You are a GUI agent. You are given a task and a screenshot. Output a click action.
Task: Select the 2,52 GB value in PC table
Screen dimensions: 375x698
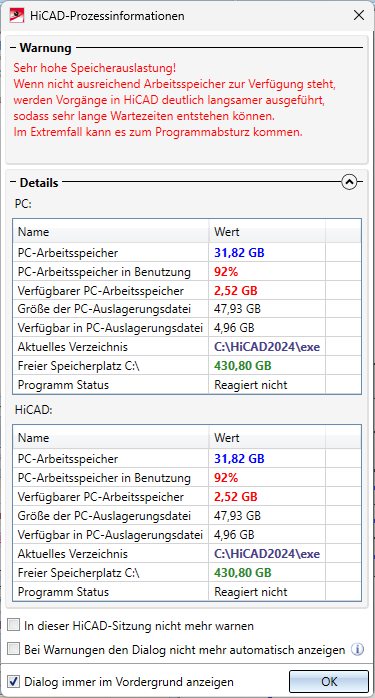click(x=236, y=291)
